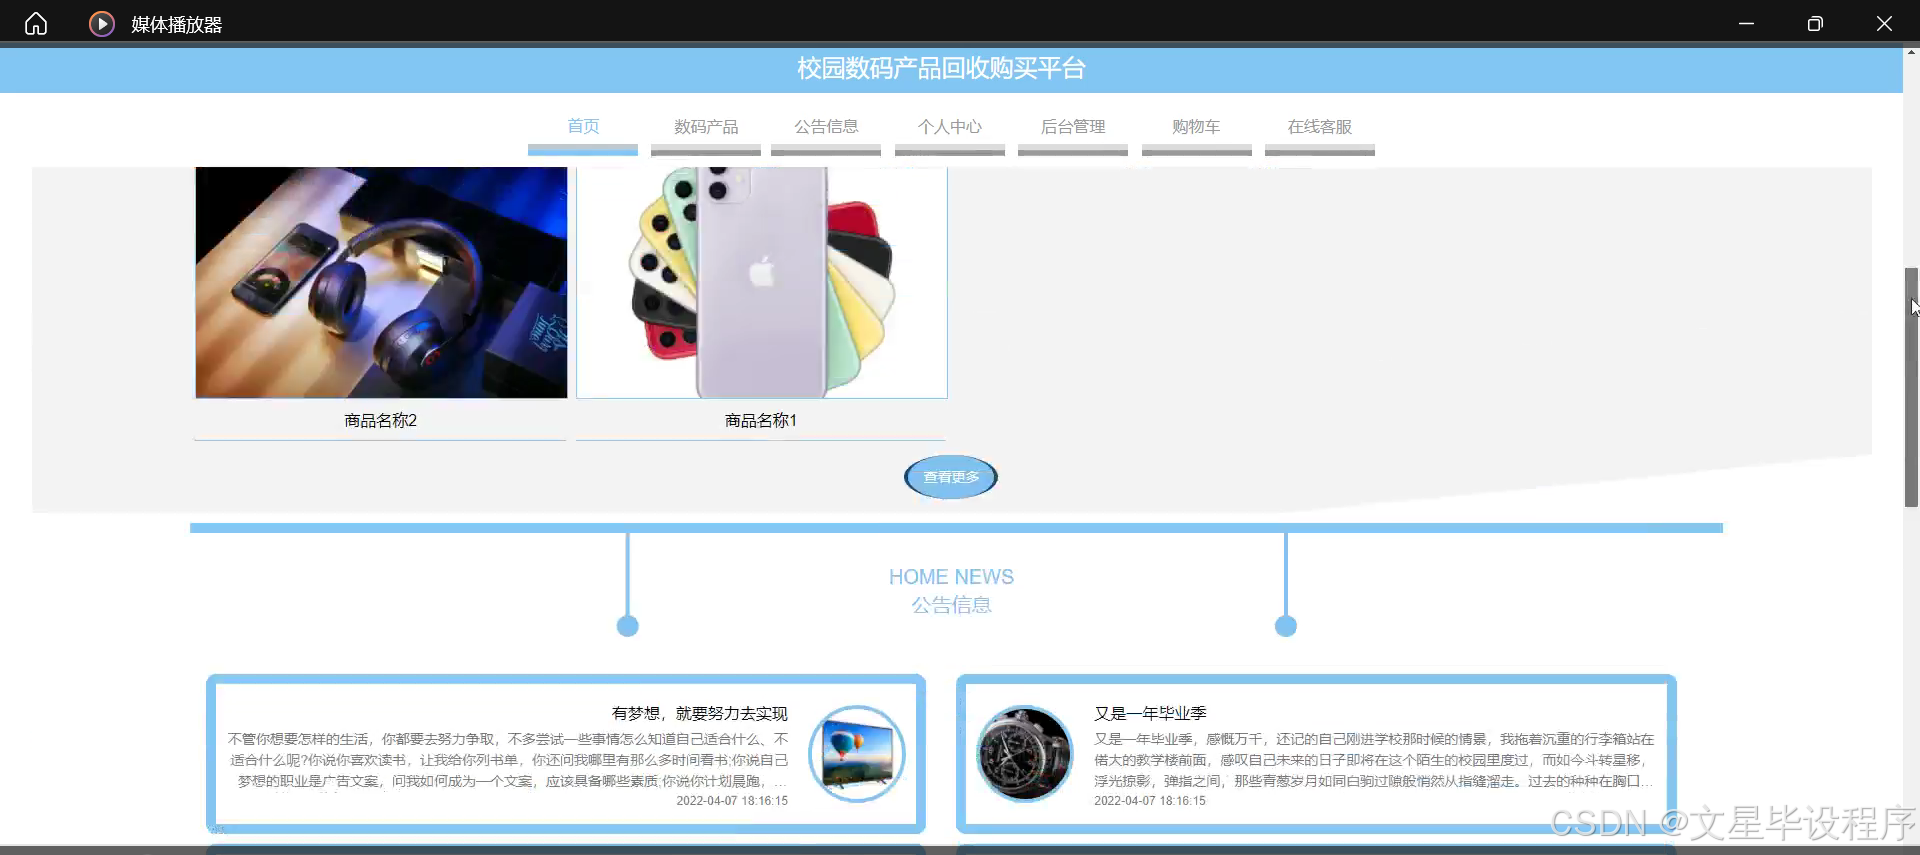Click the HOME NEWS heading
The height and width of the screenshot is (855, 1920).
(951, 577)
